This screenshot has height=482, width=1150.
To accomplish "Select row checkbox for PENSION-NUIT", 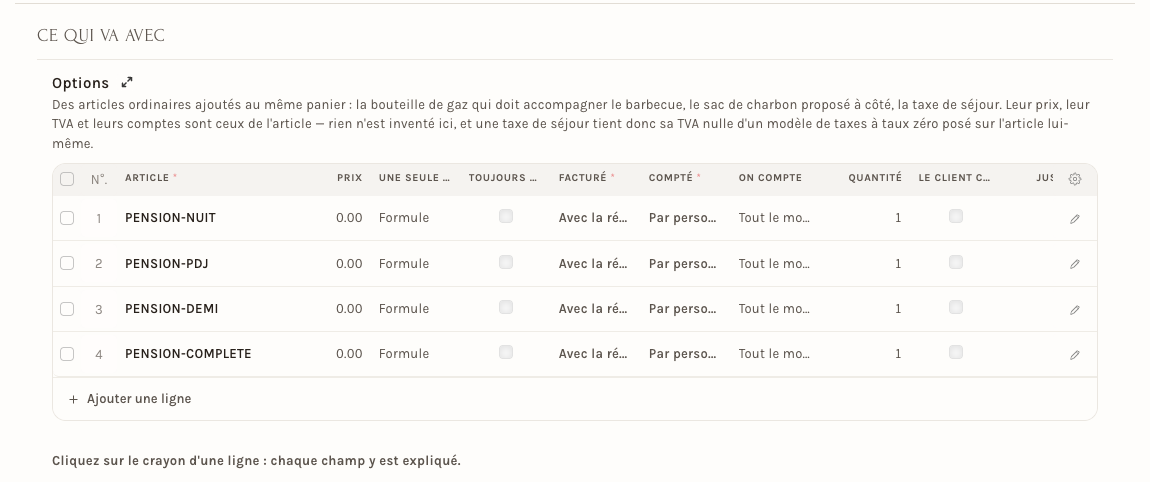I will pos(67,218).
